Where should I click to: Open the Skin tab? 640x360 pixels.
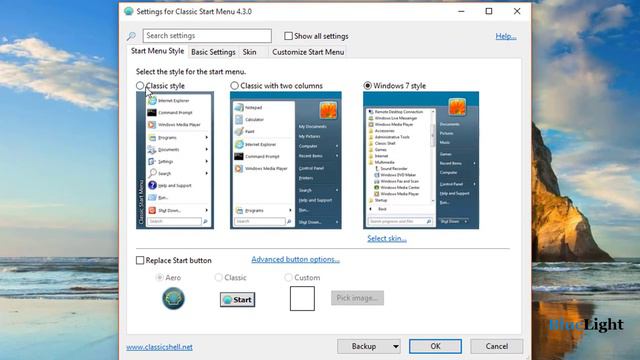pyautogui.click(x=249, y=52)
